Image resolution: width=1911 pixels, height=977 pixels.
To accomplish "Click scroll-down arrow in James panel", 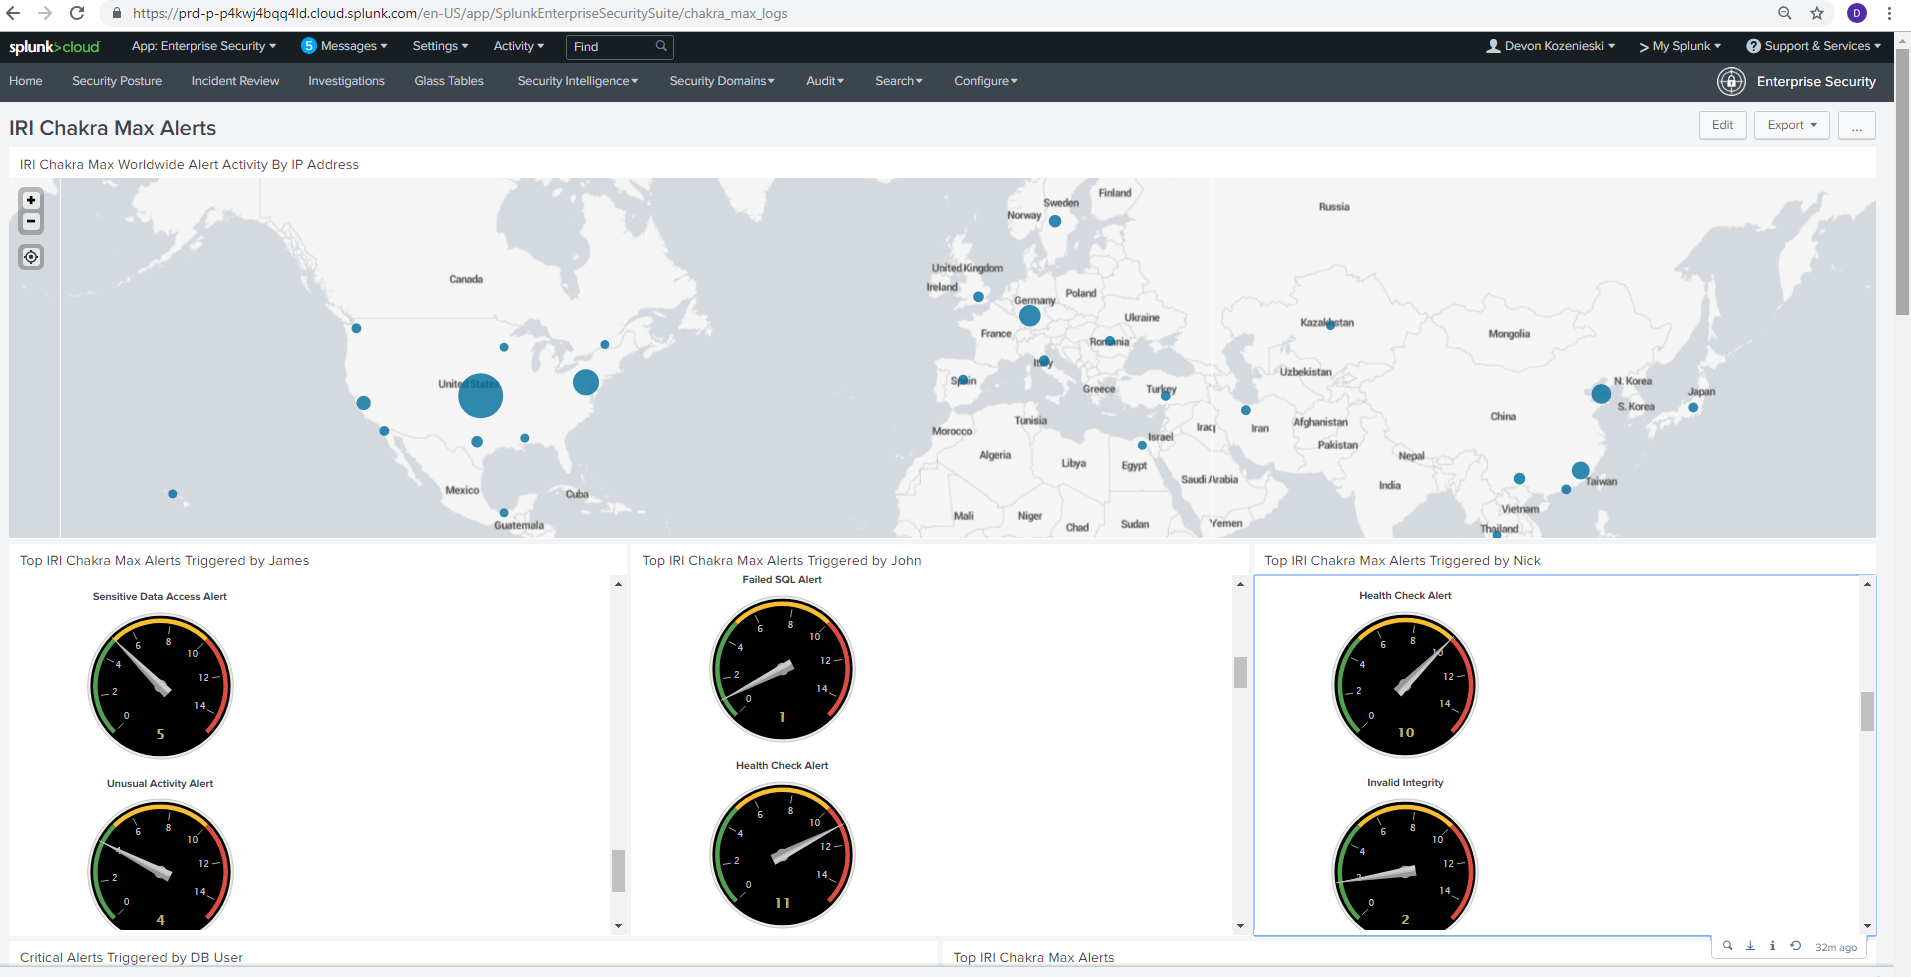I will (x=618, y=926).
